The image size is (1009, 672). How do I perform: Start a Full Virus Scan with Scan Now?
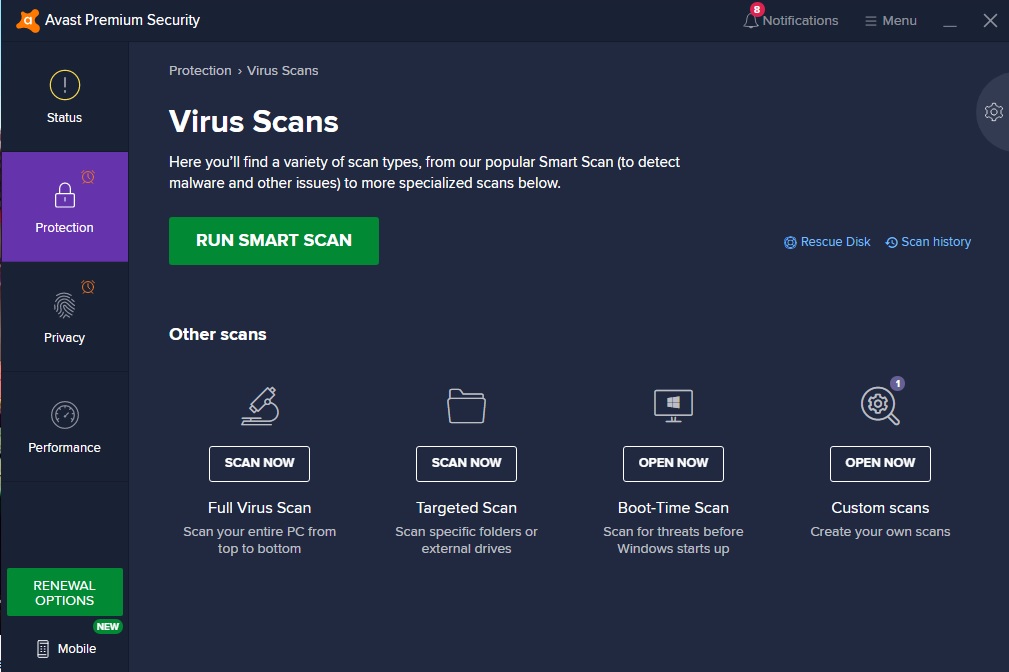pyautogui.click(x=259, y=463)
